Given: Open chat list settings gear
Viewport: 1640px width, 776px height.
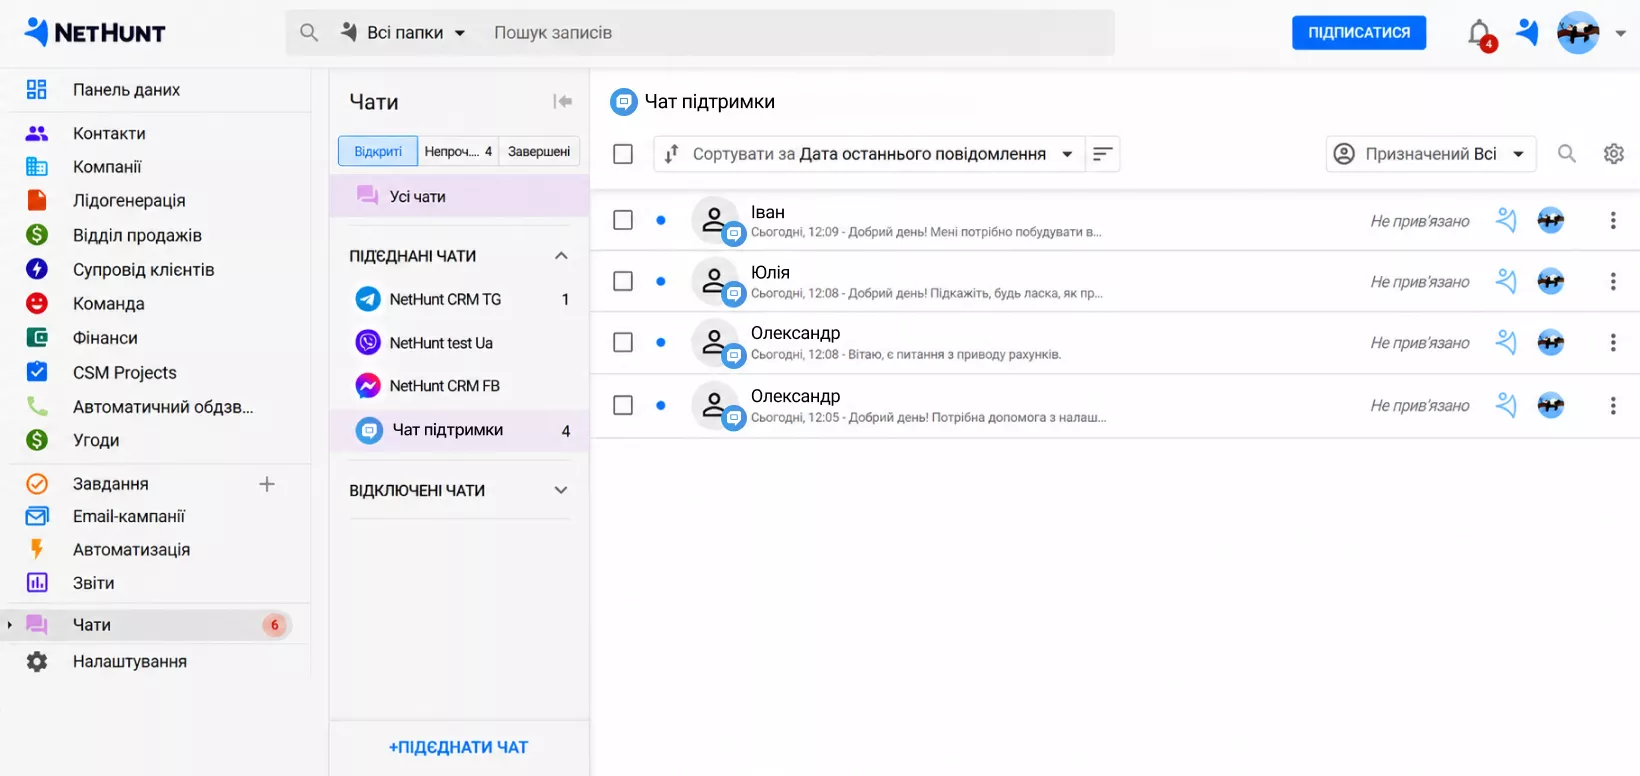Looking at the screenshot, I should pyautogui.click(x=1614, y=154).
